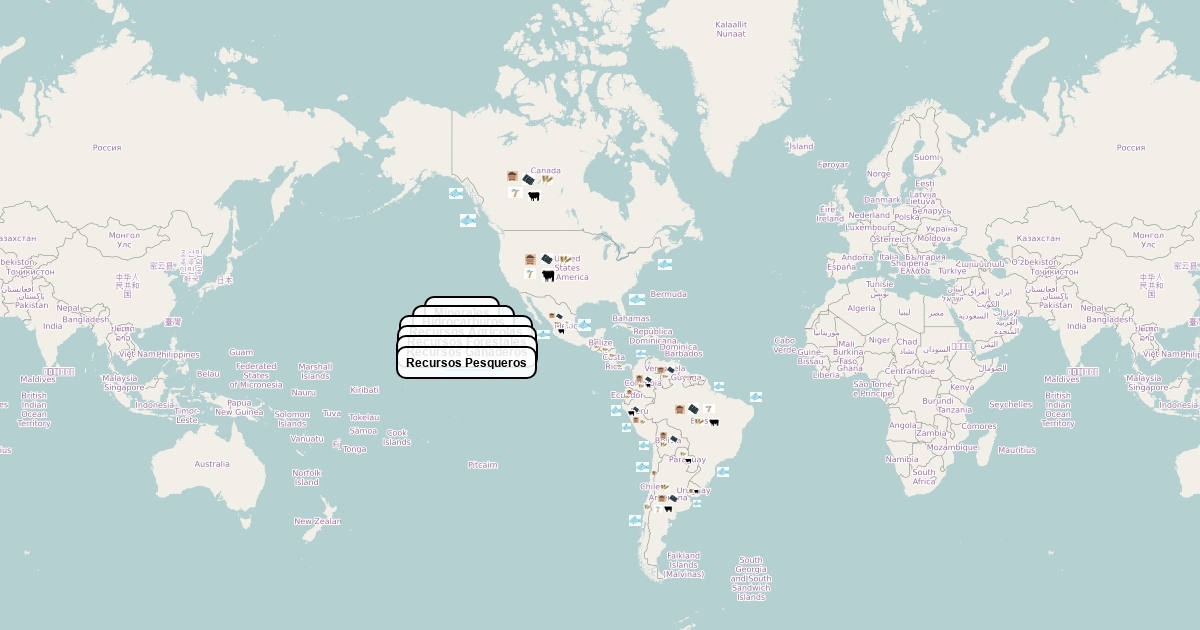This screenshot has width=1200, height=630.
Task: Click the dark oil icon in Brazil
Action: pos(693,409)
